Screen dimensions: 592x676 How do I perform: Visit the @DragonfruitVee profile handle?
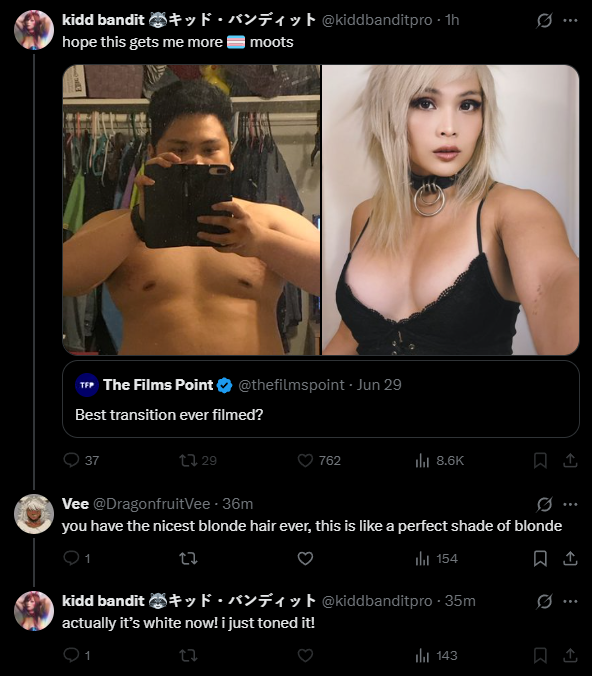click(x=151, y=504)
